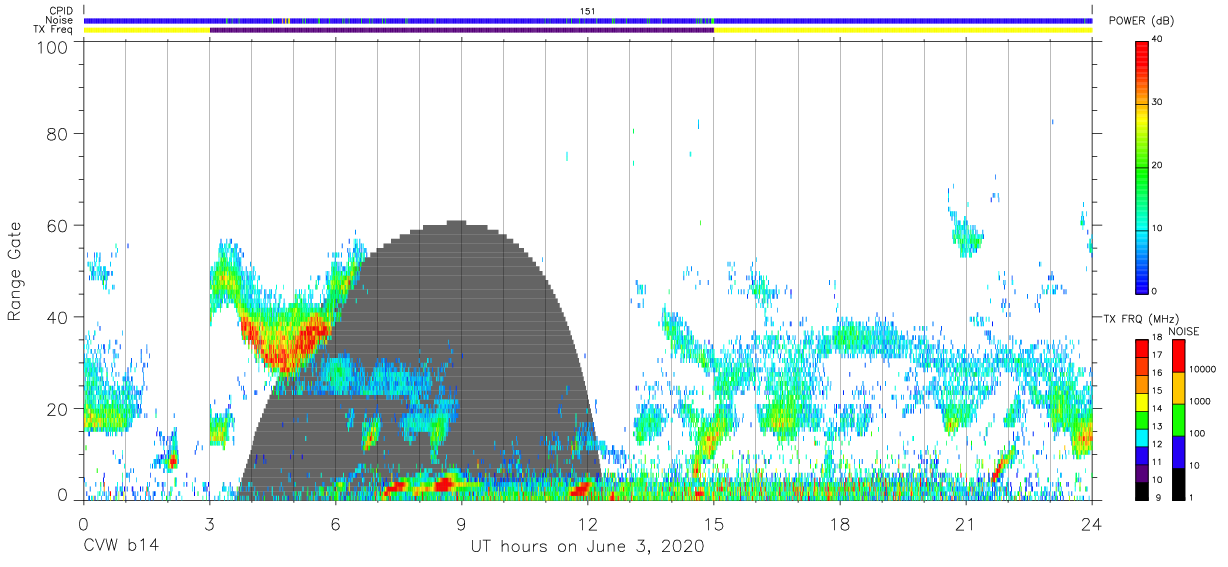The width and height of the screenshot is (1228, 567).
Task: Click the y-axis tick label "40"
Action: point(58,318)
